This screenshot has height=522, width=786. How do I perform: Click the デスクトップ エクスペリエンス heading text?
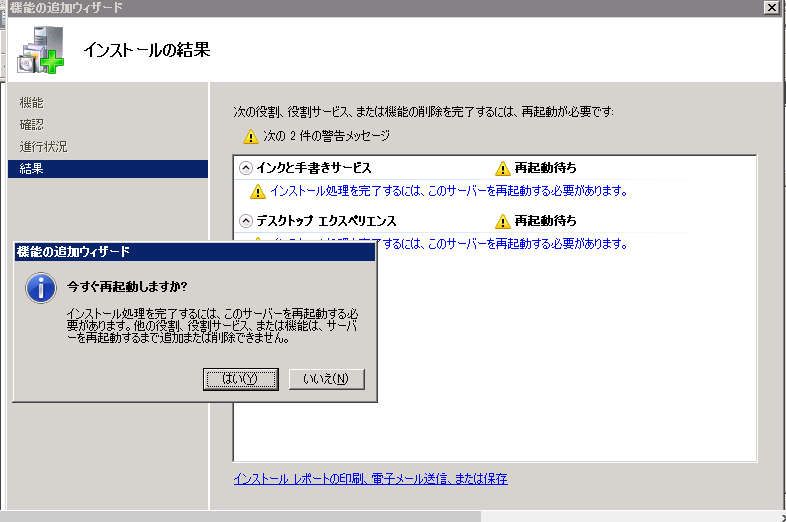point(326,221)
